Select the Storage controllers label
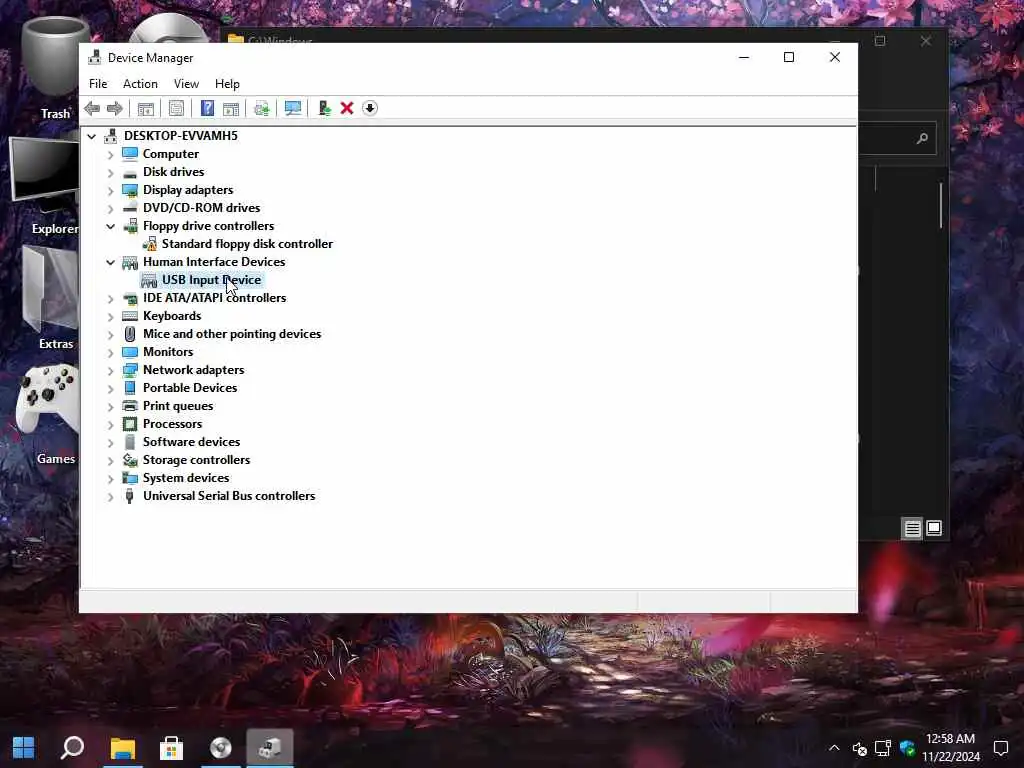Image resolution: width=1024 pixels, height=768 pixels. 196,460
